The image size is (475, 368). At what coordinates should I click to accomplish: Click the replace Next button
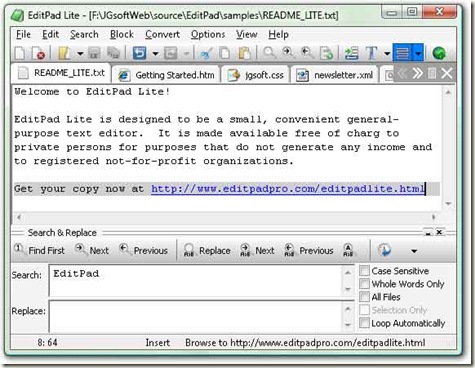click(257, 250)
